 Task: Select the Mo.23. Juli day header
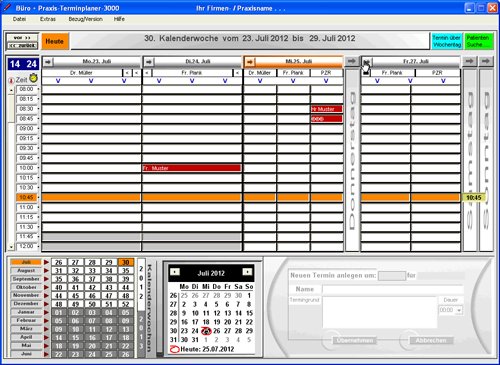coord(97,61)
